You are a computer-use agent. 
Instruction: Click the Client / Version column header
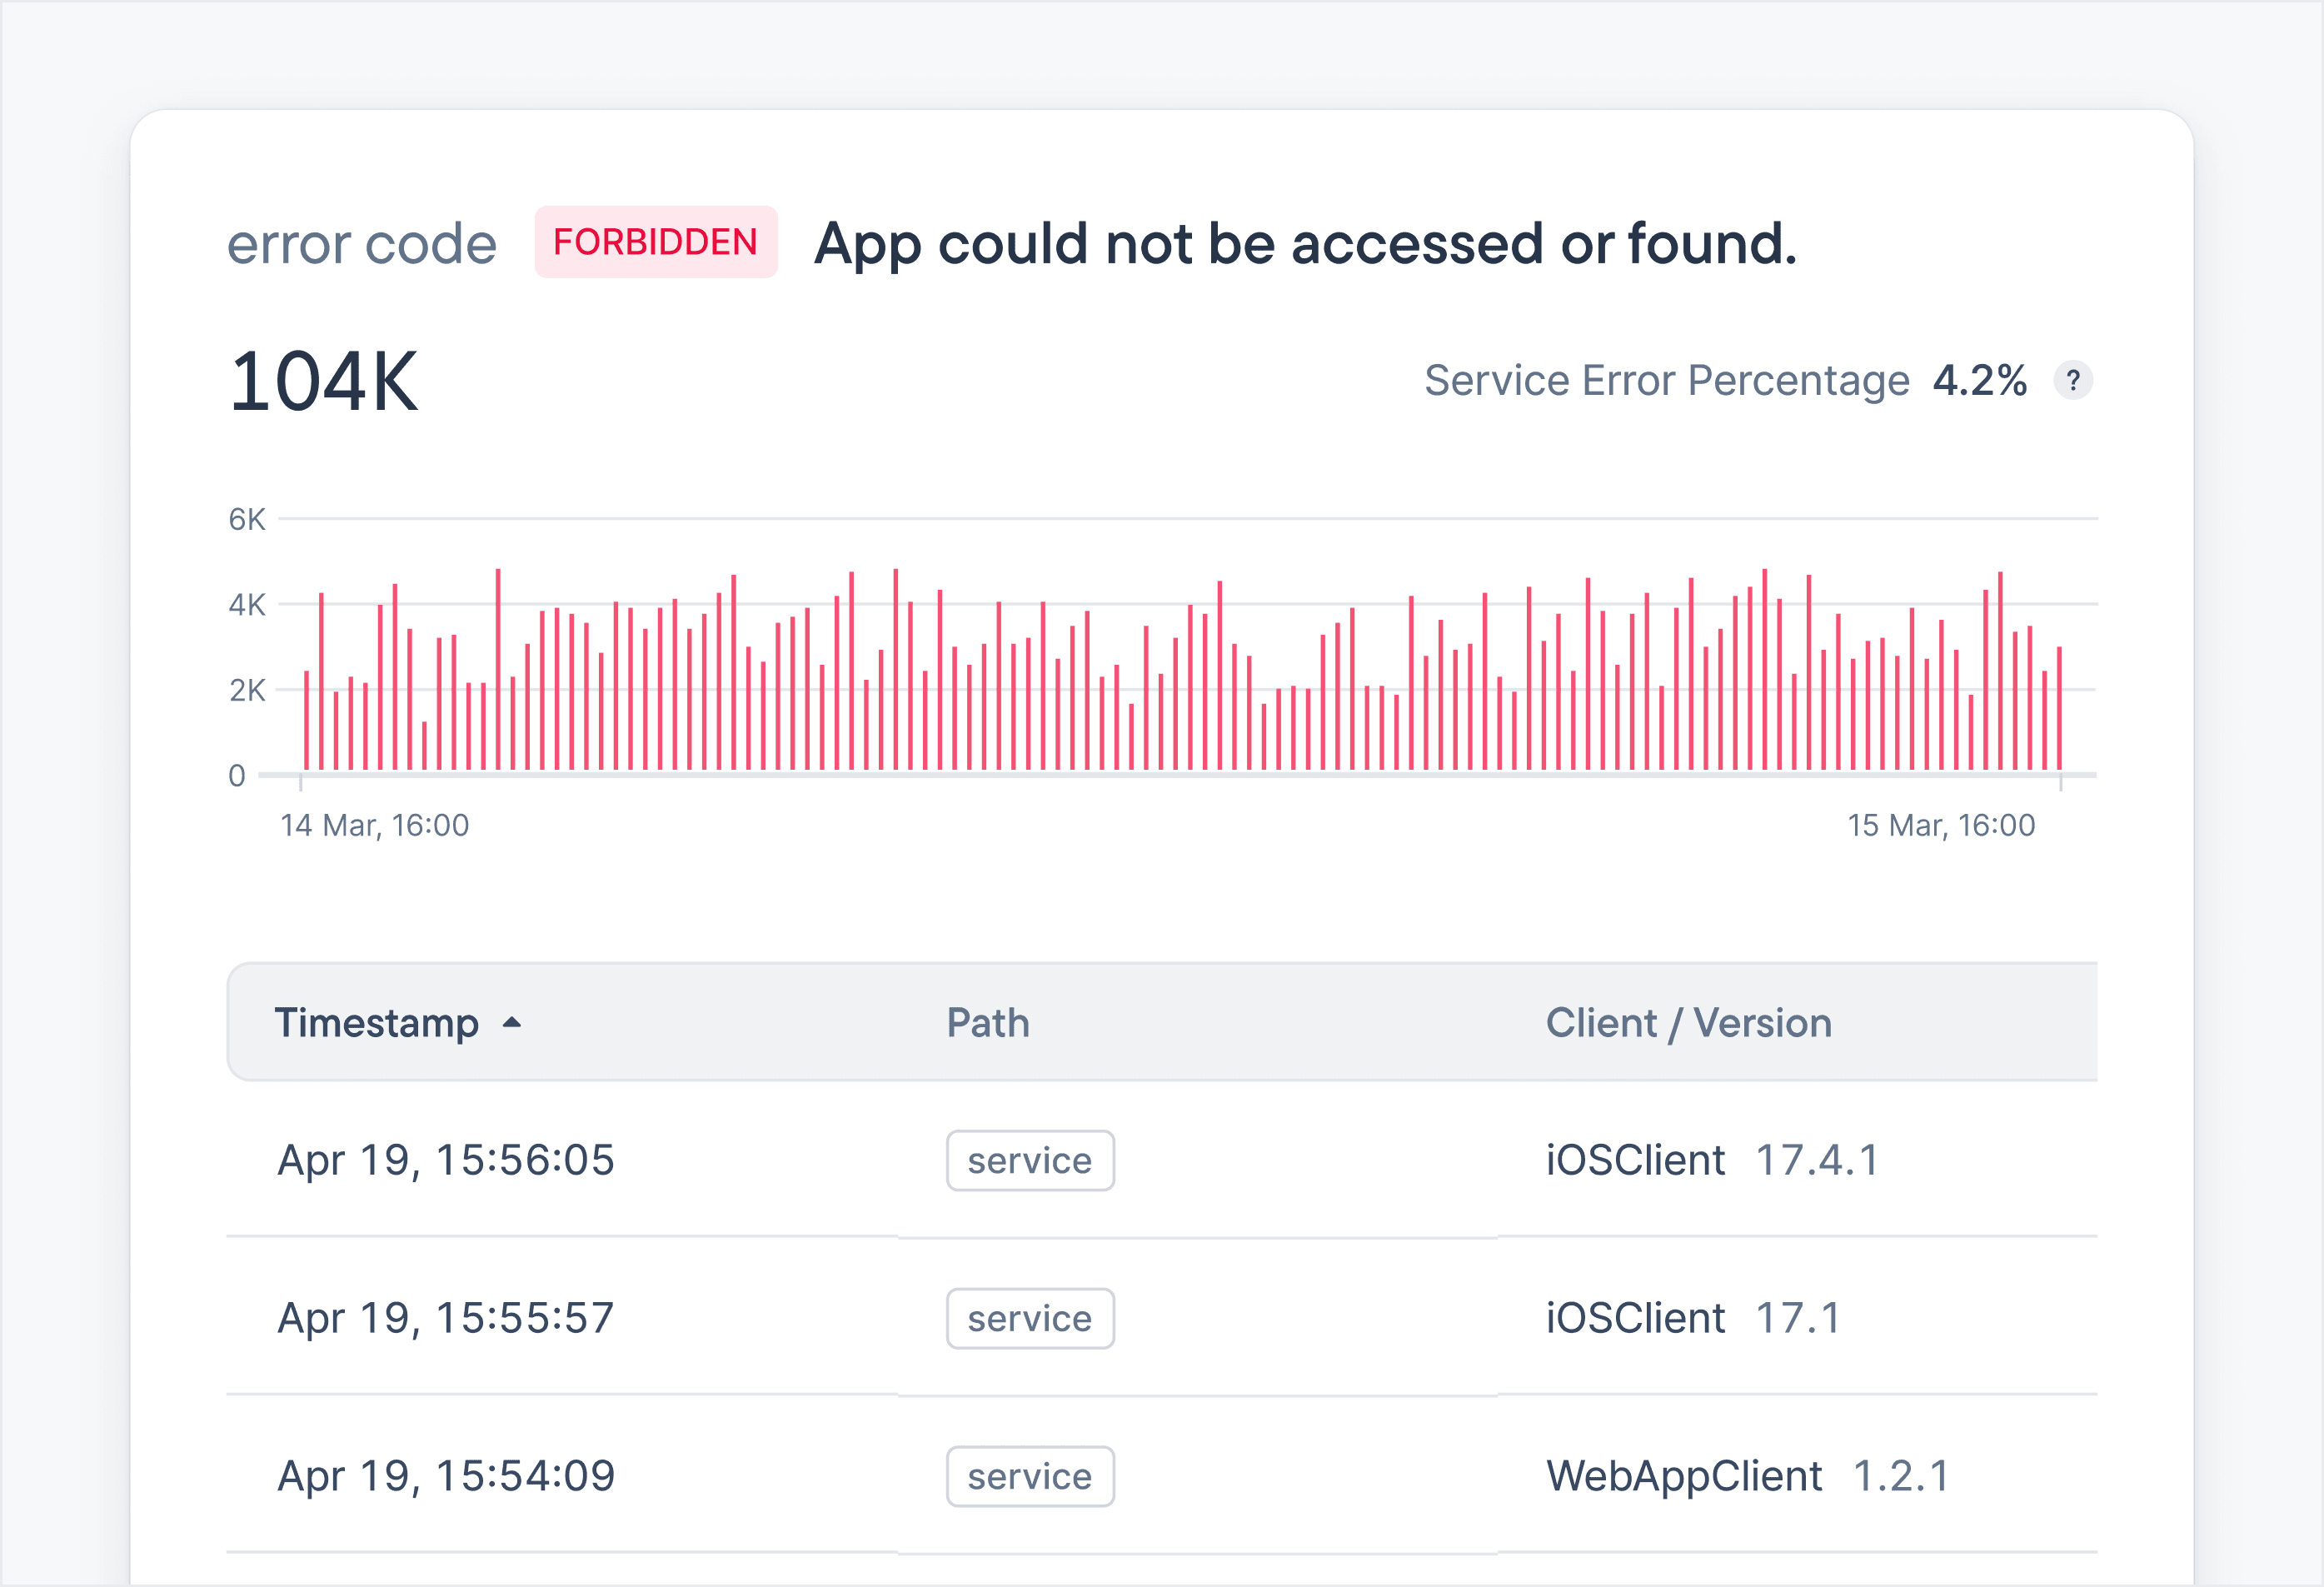[1688, 1022]
